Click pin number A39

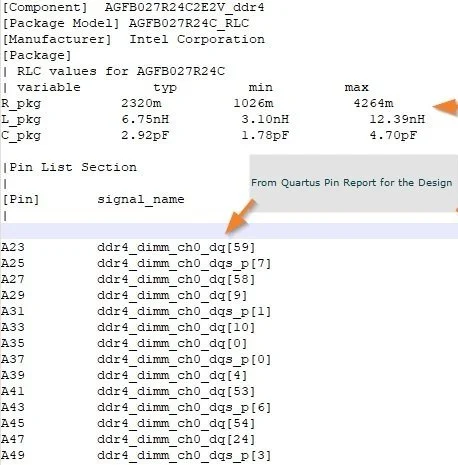click(x=13, y=375)
